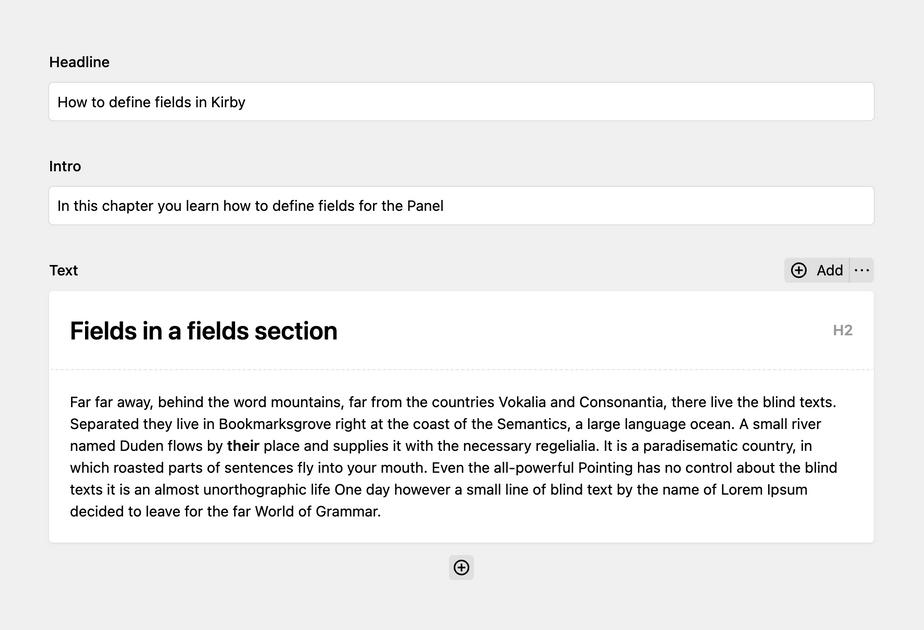Click the bold word 'their' in the paragraph
The image size is (924, 630).
[243, 446]
